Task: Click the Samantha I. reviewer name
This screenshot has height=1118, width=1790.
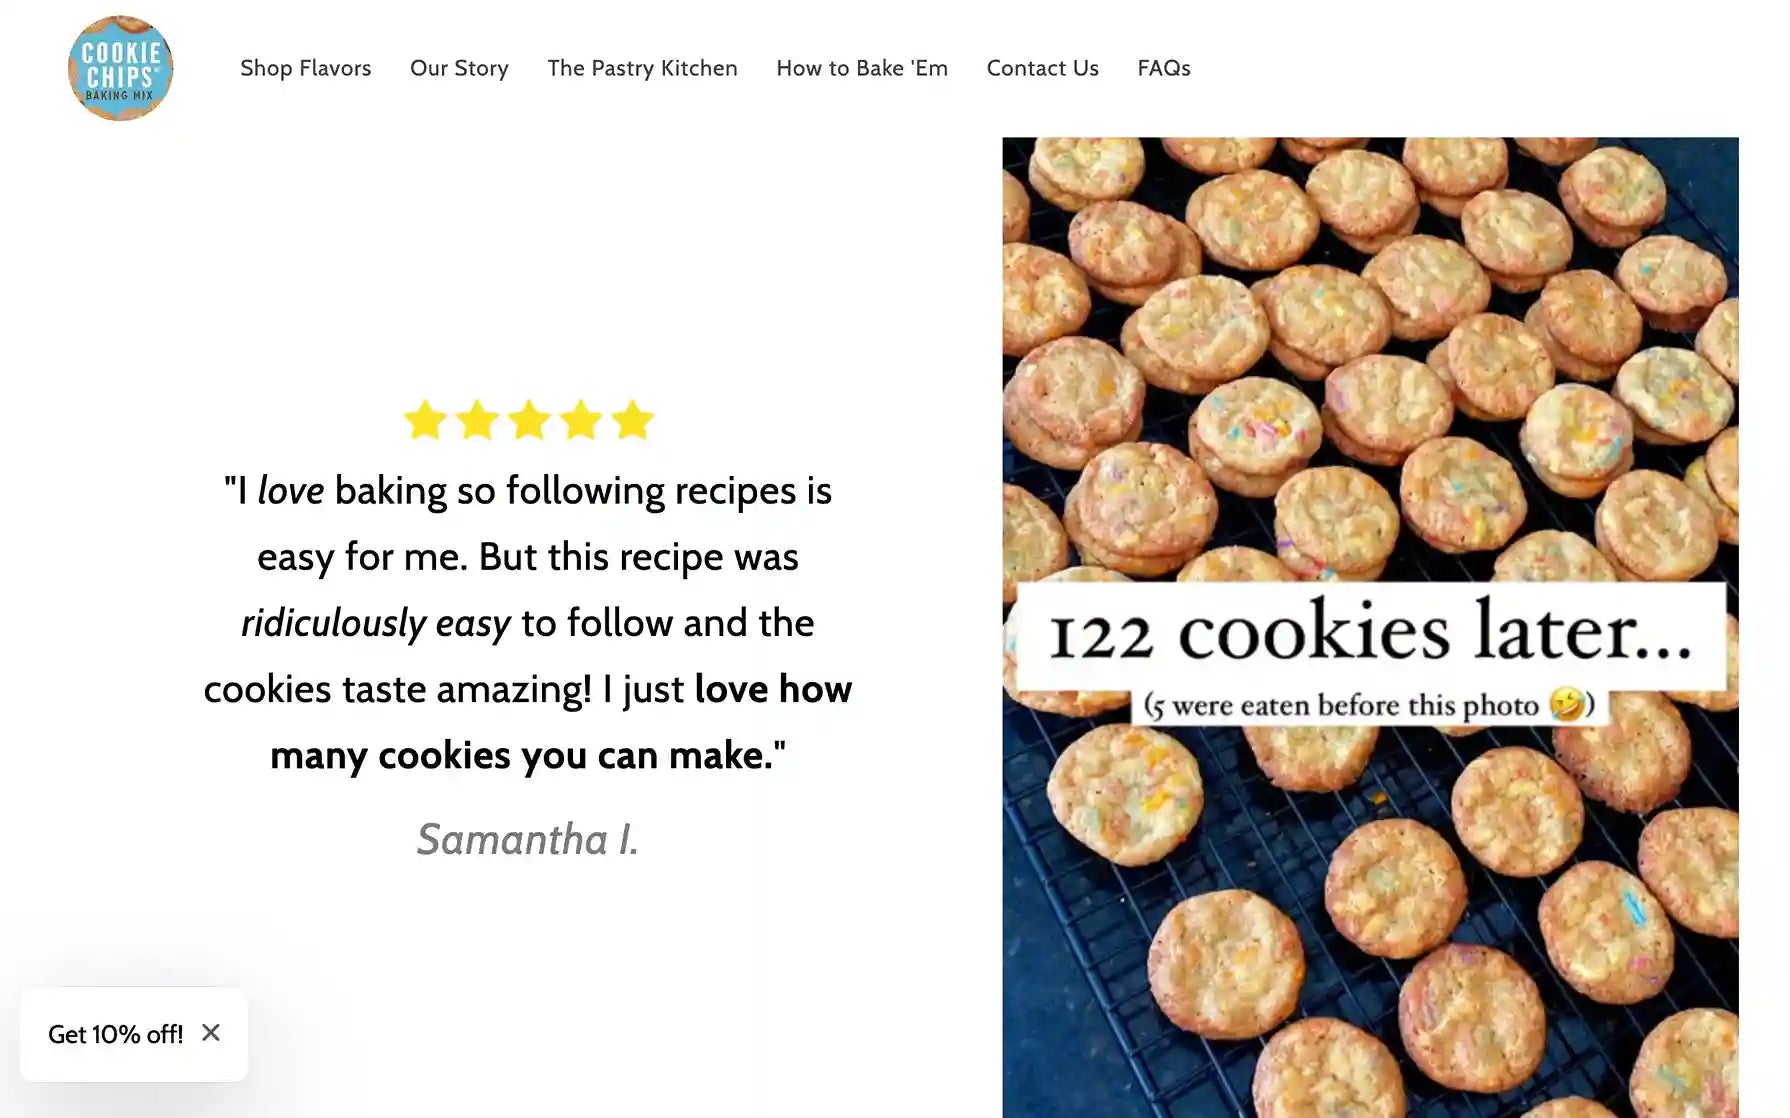Action: tap(528, 840)
